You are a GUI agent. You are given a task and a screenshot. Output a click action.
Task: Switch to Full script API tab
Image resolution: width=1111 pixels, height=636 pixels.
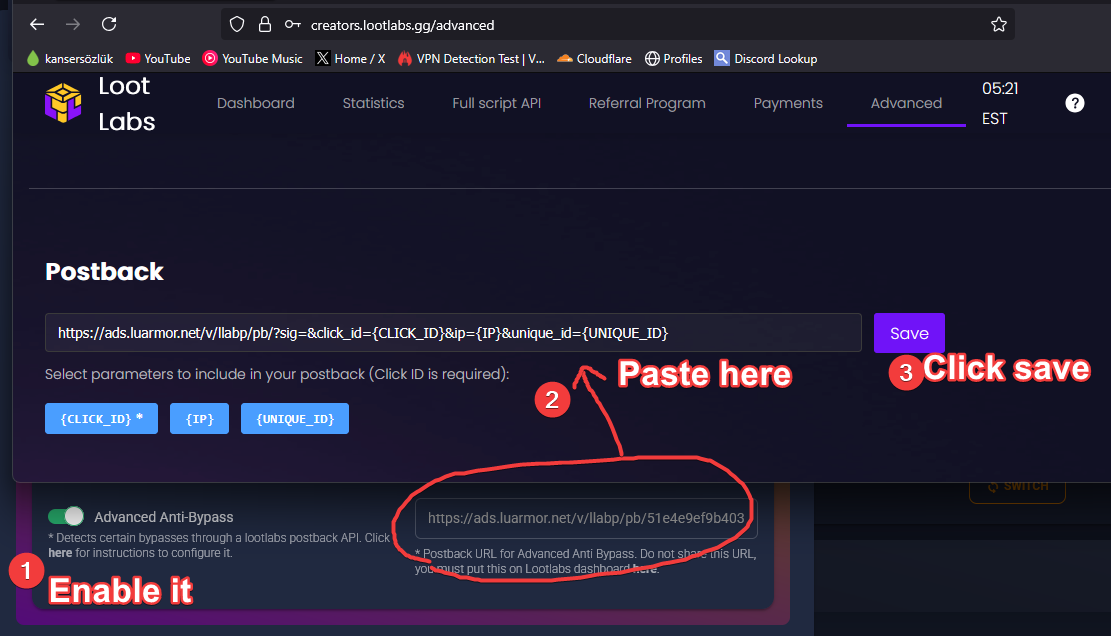point(497,103)
